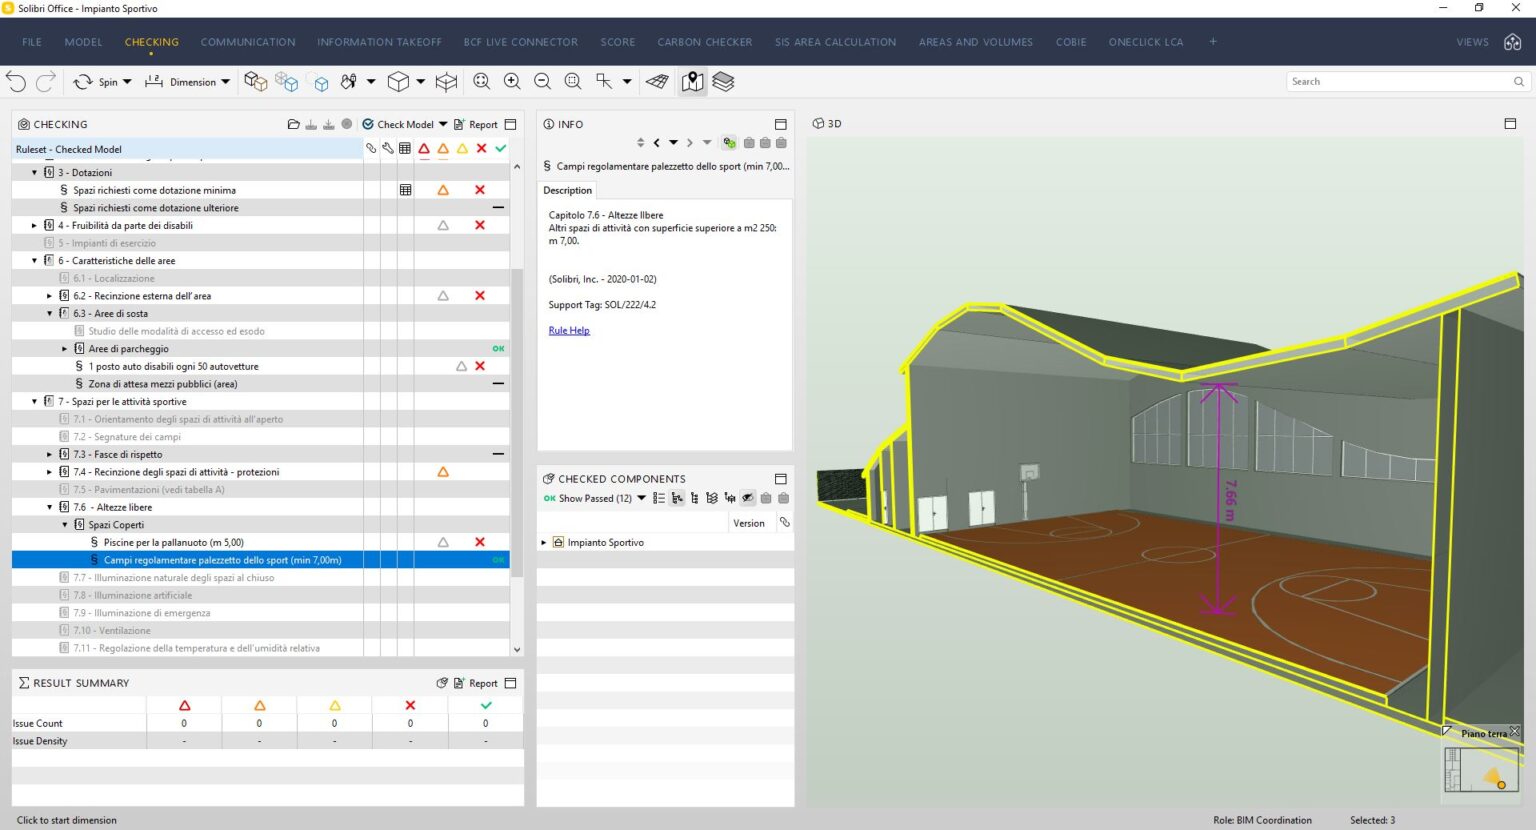
Task: Open the Spin tool dropdown arrow
Action: (x=125, y=81)
